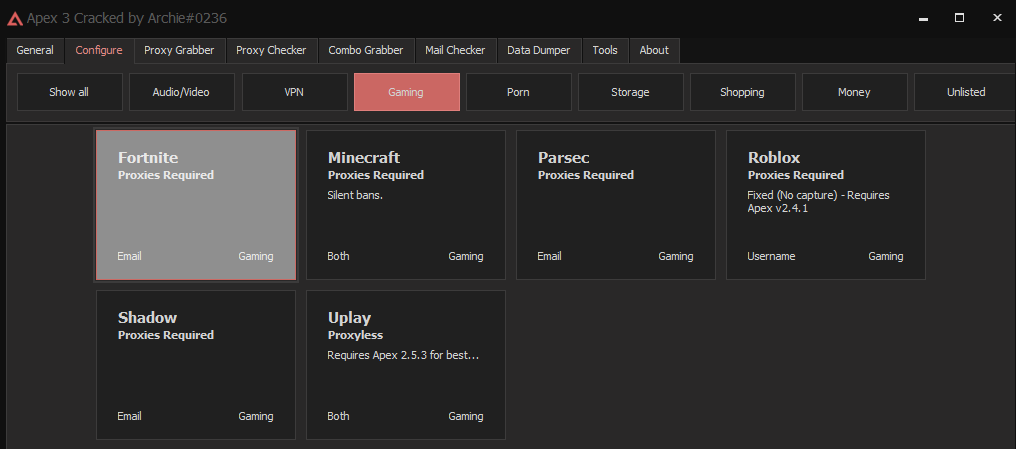Image resolution: width=1016 pixels, height=449 pixels.
Task: Select the Shadow card
Action: (x=196, y=365)
